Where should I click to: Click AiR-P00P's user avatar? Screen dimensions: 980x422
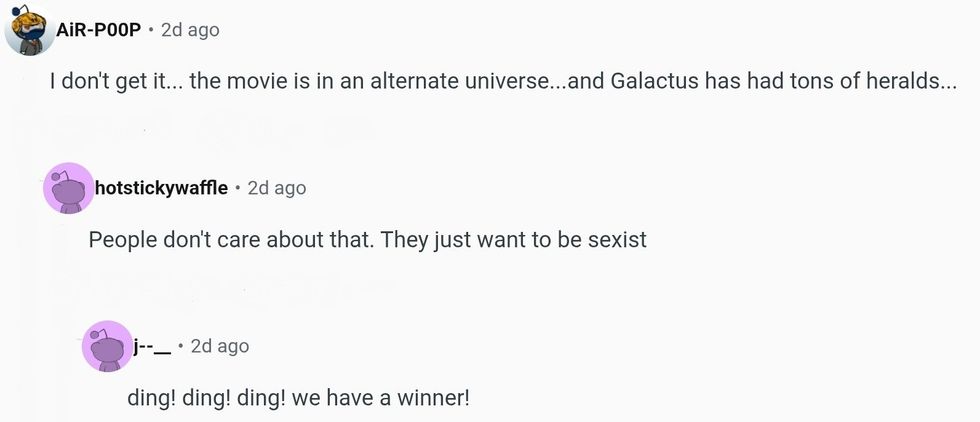(x=30, y=30)
